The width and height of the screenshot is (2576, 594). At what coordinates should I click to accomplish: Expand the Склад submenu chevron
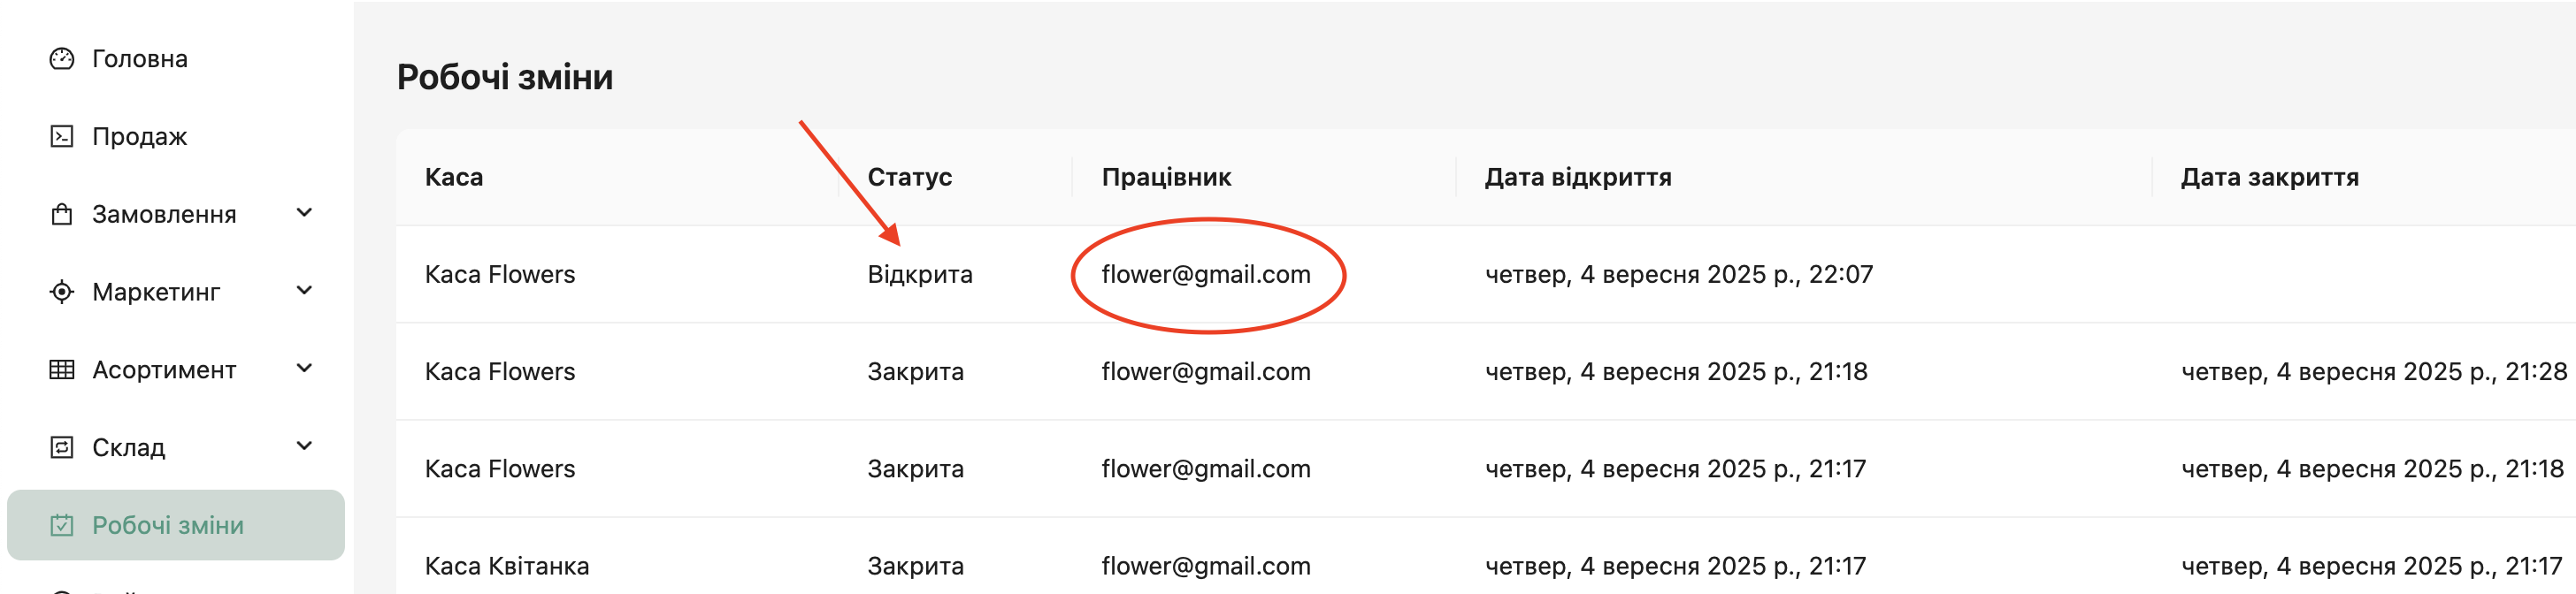305,446
